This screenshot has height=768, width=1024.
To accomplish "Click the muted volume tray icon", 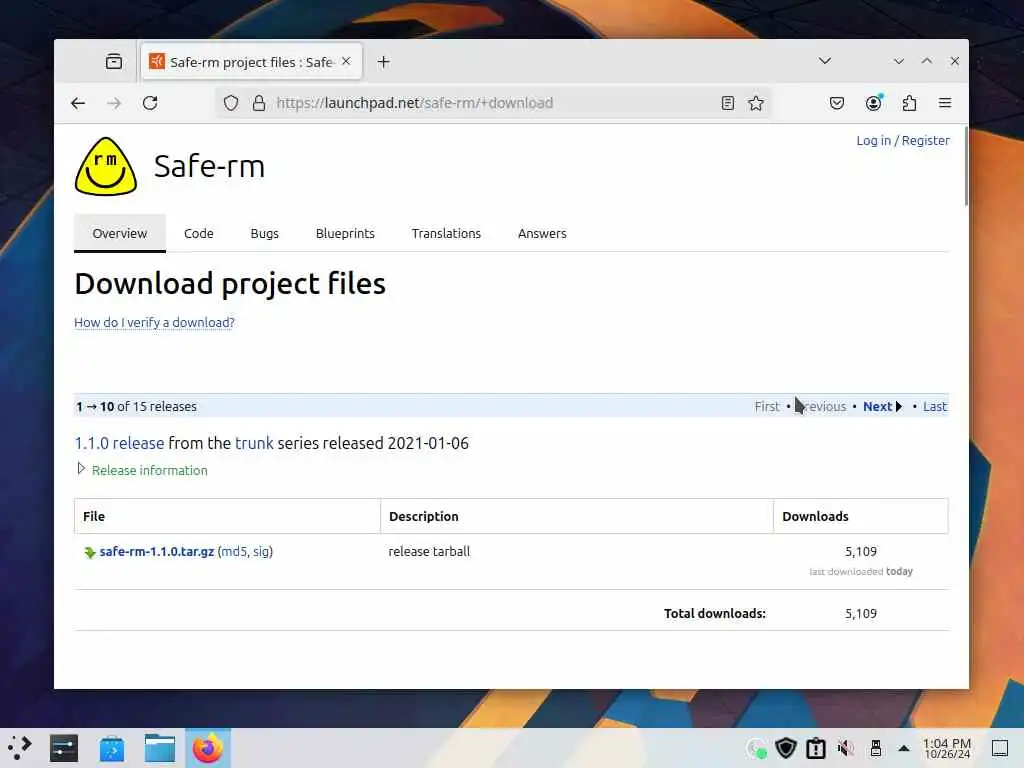I will 846,748.
